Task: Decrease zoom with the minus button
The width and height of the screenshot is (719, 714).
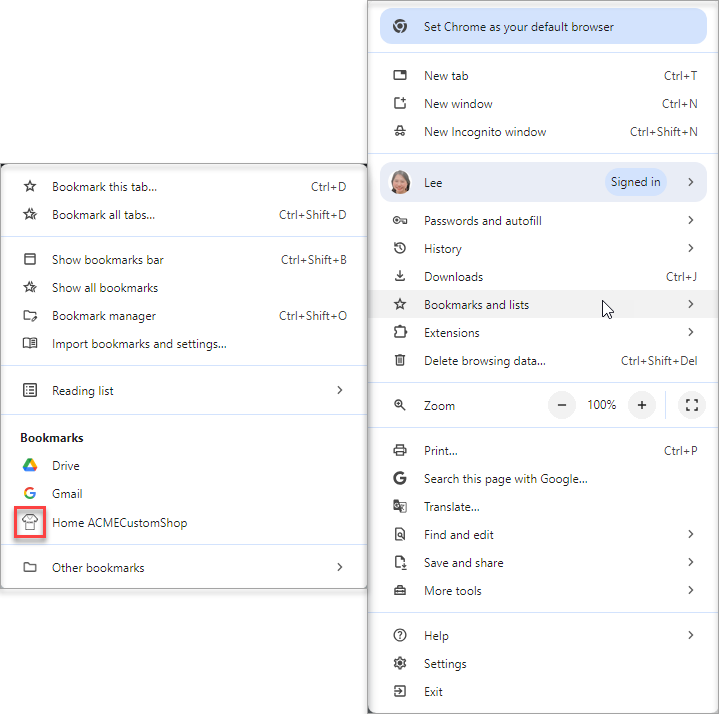Action: coord(561,405)
